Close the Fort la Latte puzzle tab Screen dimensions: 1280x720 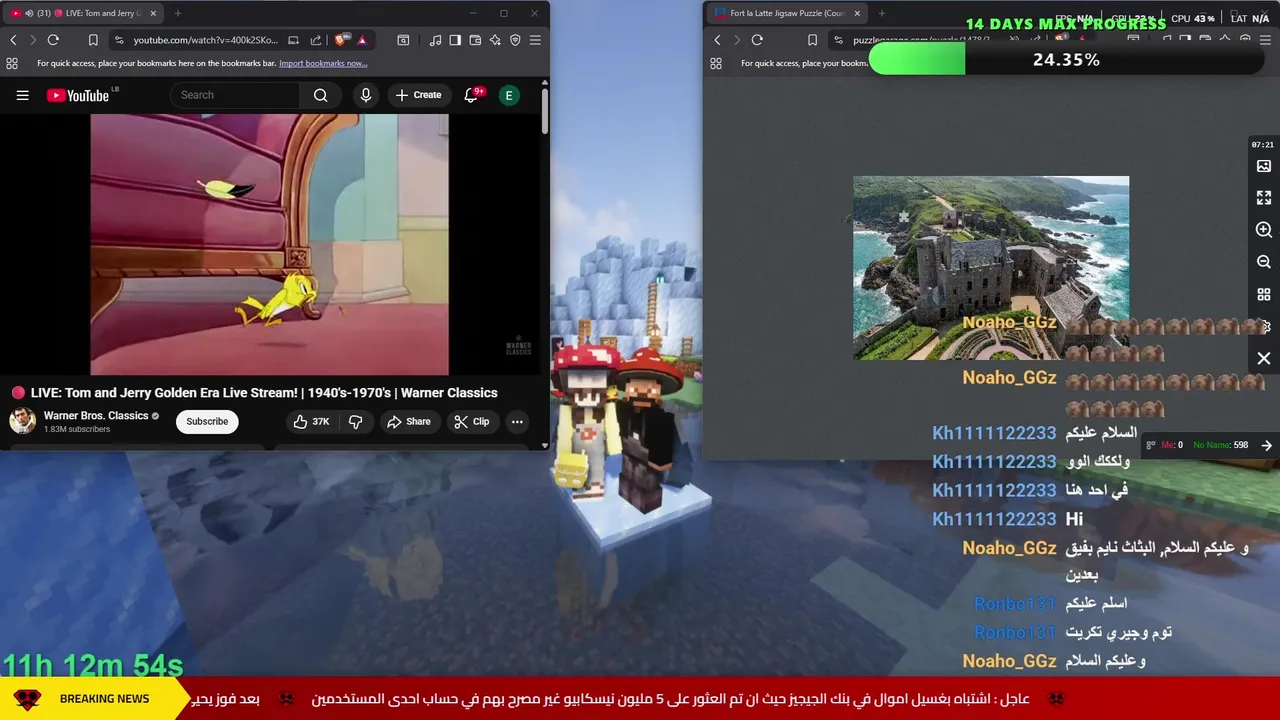tap(856, 13)
